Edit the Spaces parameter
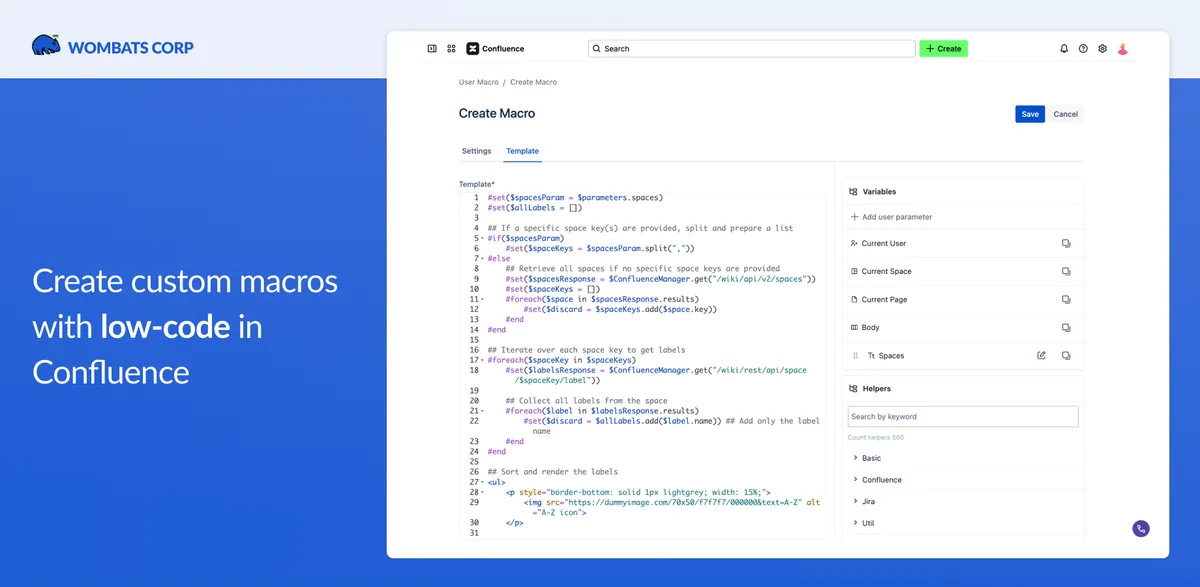The image size is (1200, 587). click(x=1041, y=355)
